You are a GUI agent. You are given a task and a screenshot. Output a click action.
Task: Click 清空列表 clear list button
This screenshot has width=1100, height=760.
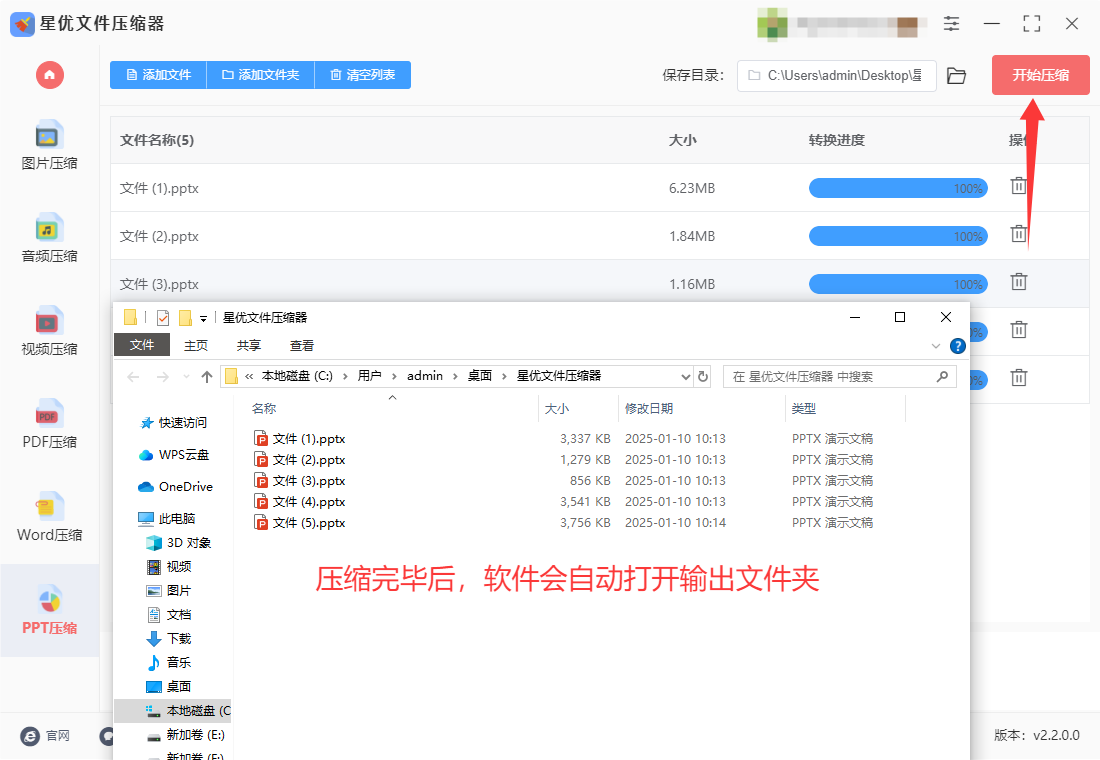click(x=363, y=75)
